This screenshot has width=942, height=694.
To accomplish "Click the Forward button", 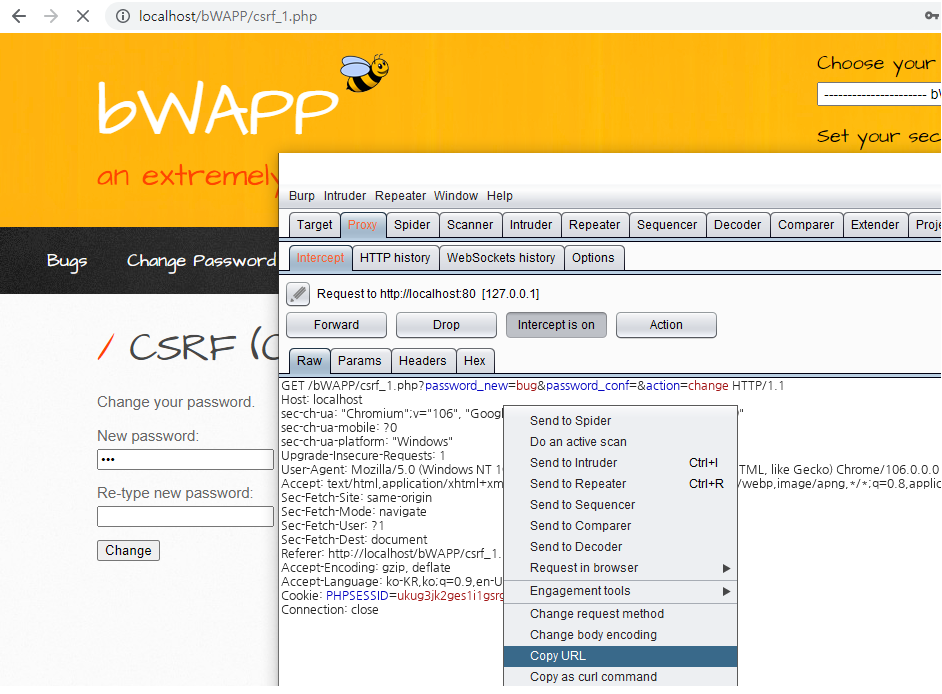I will [x=336, y=325].
